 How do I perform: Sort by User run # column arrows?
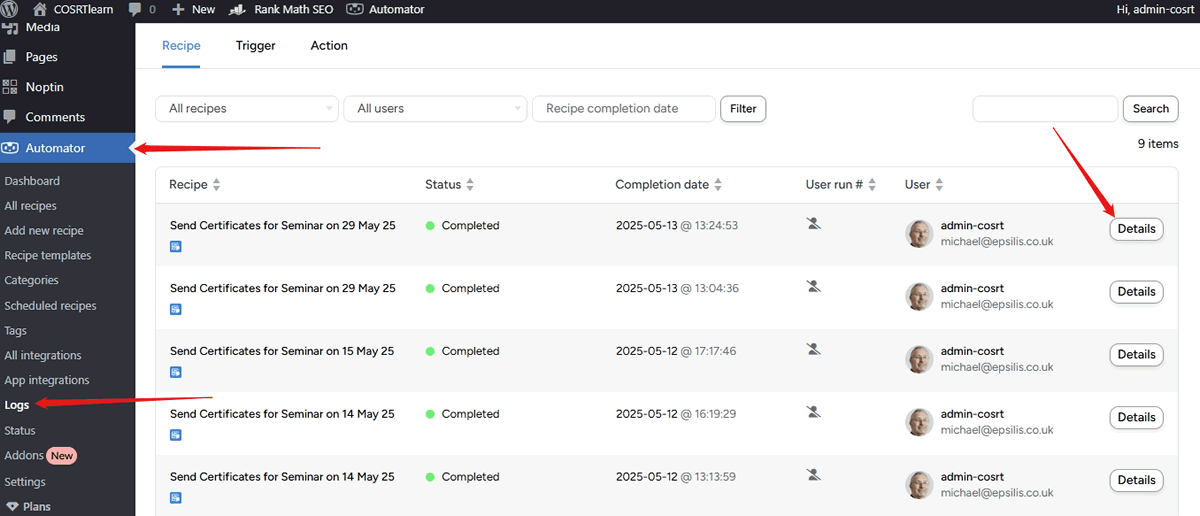point(872,185)
